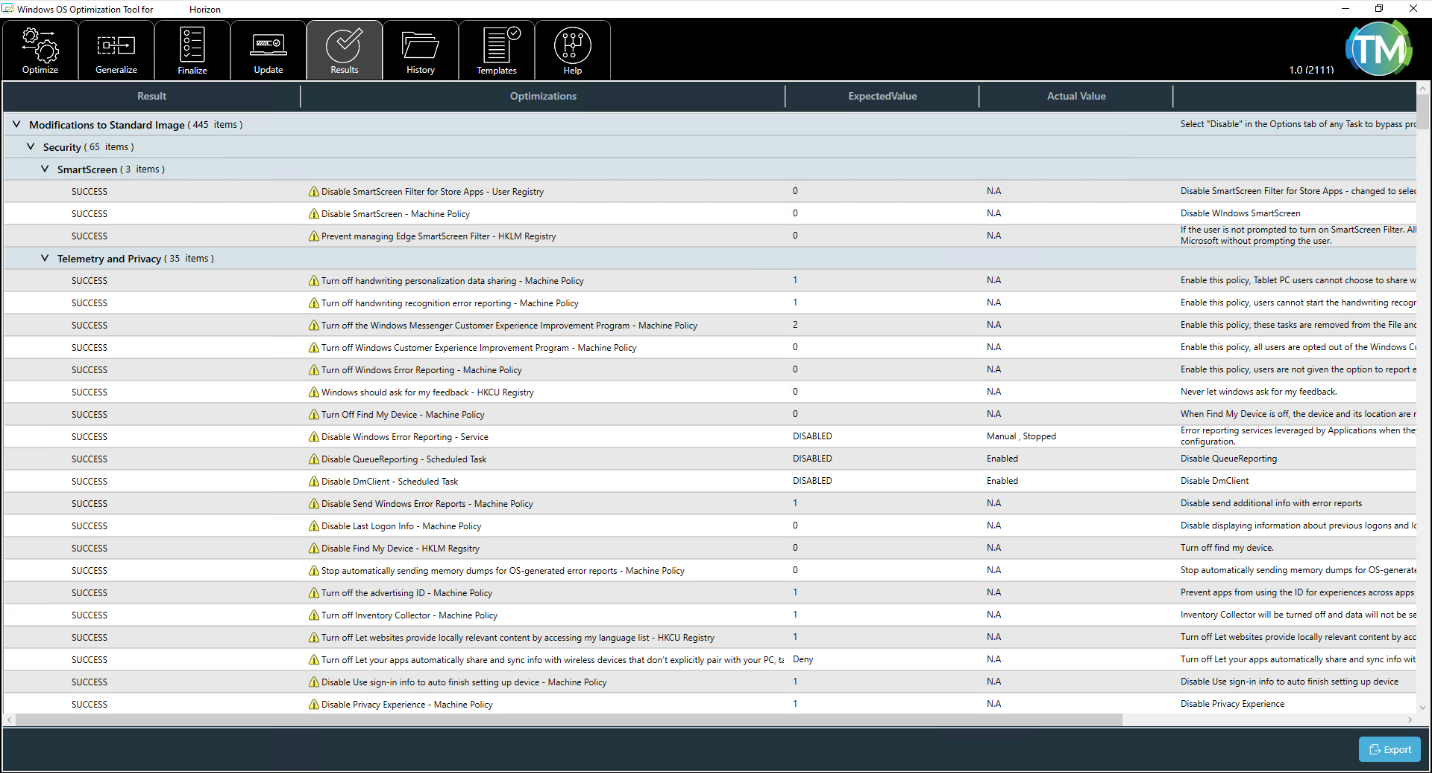Image resolution: width=1432 pixels, height=773 pixels.
Task: Select "Stop automatically sending memory dumps" optimization text
Action: 503,571
